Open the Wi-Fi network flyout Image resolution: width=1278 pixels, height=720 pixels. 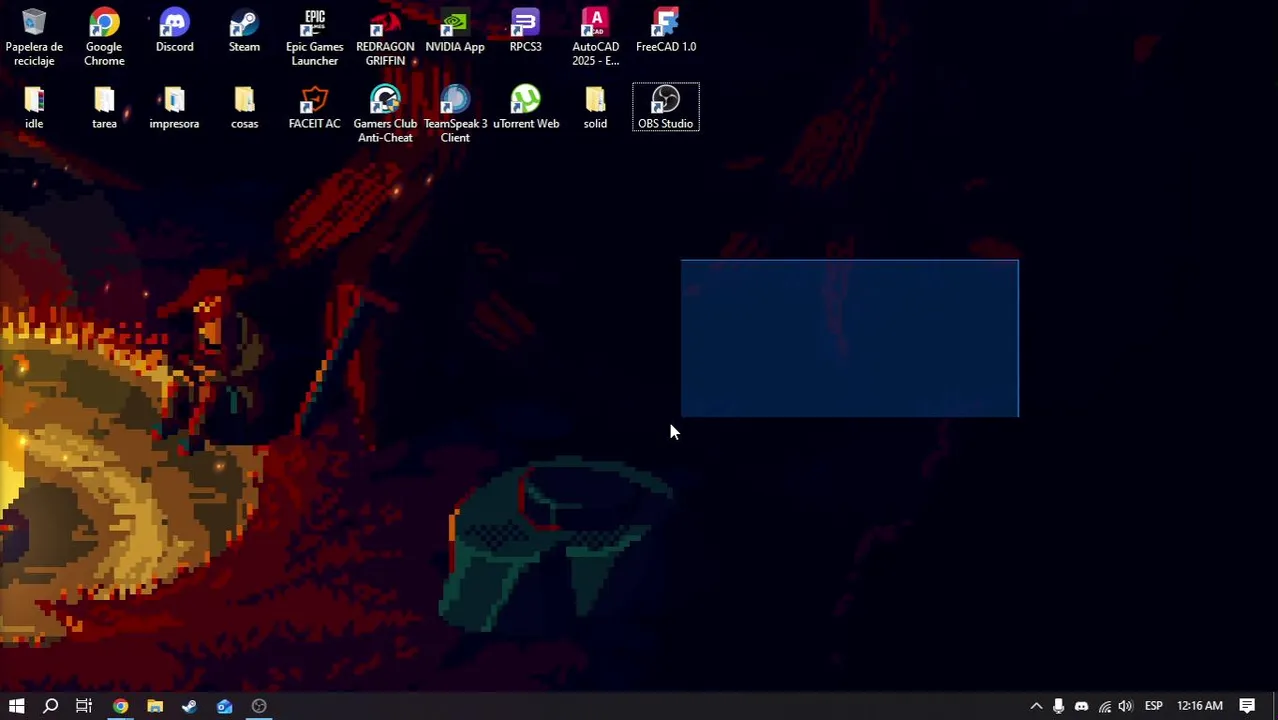pos(1104,706)
